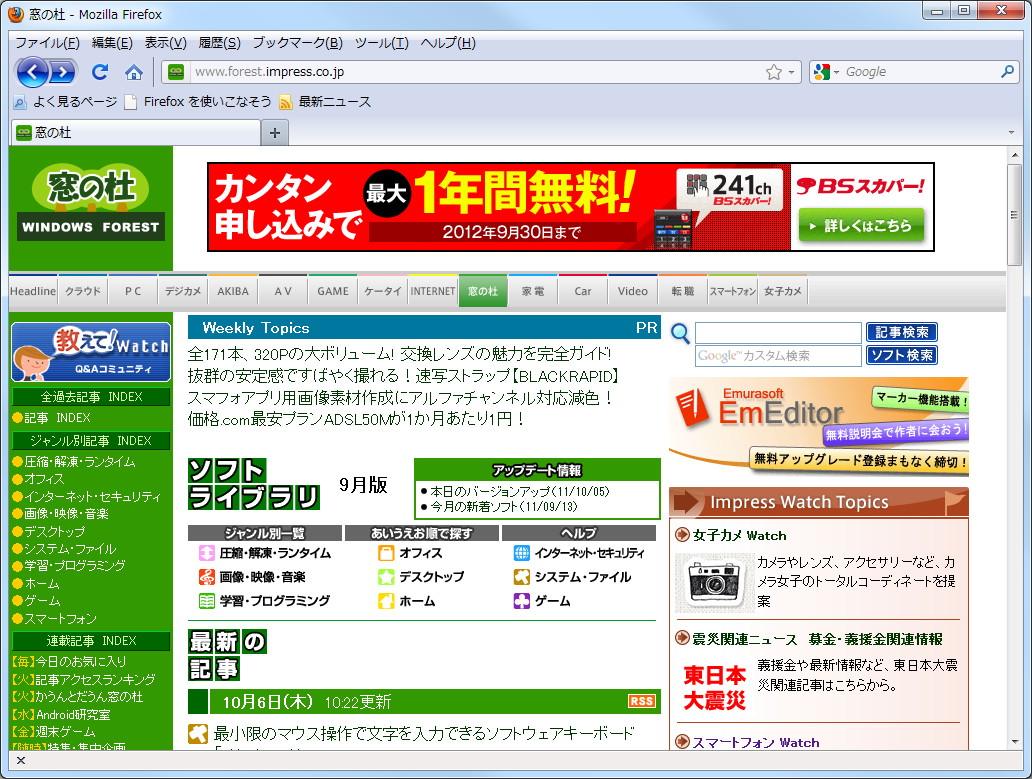Click the システム・ファイル category icon

[x=523, y=576]
